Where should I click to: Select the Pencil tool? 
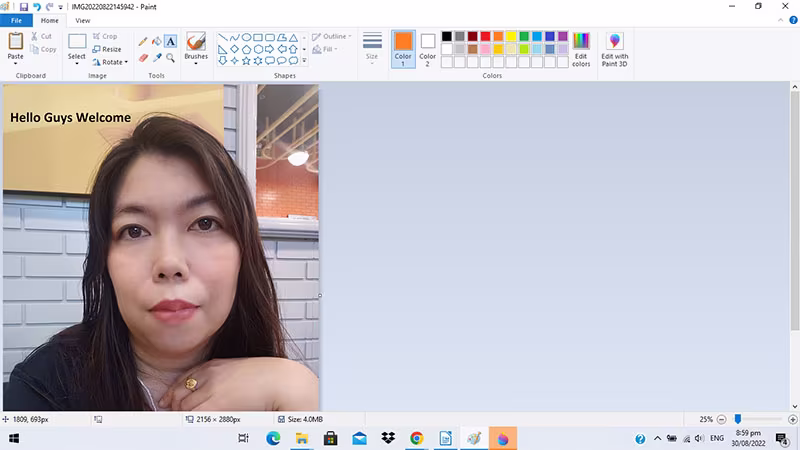[x=143, y=41]
